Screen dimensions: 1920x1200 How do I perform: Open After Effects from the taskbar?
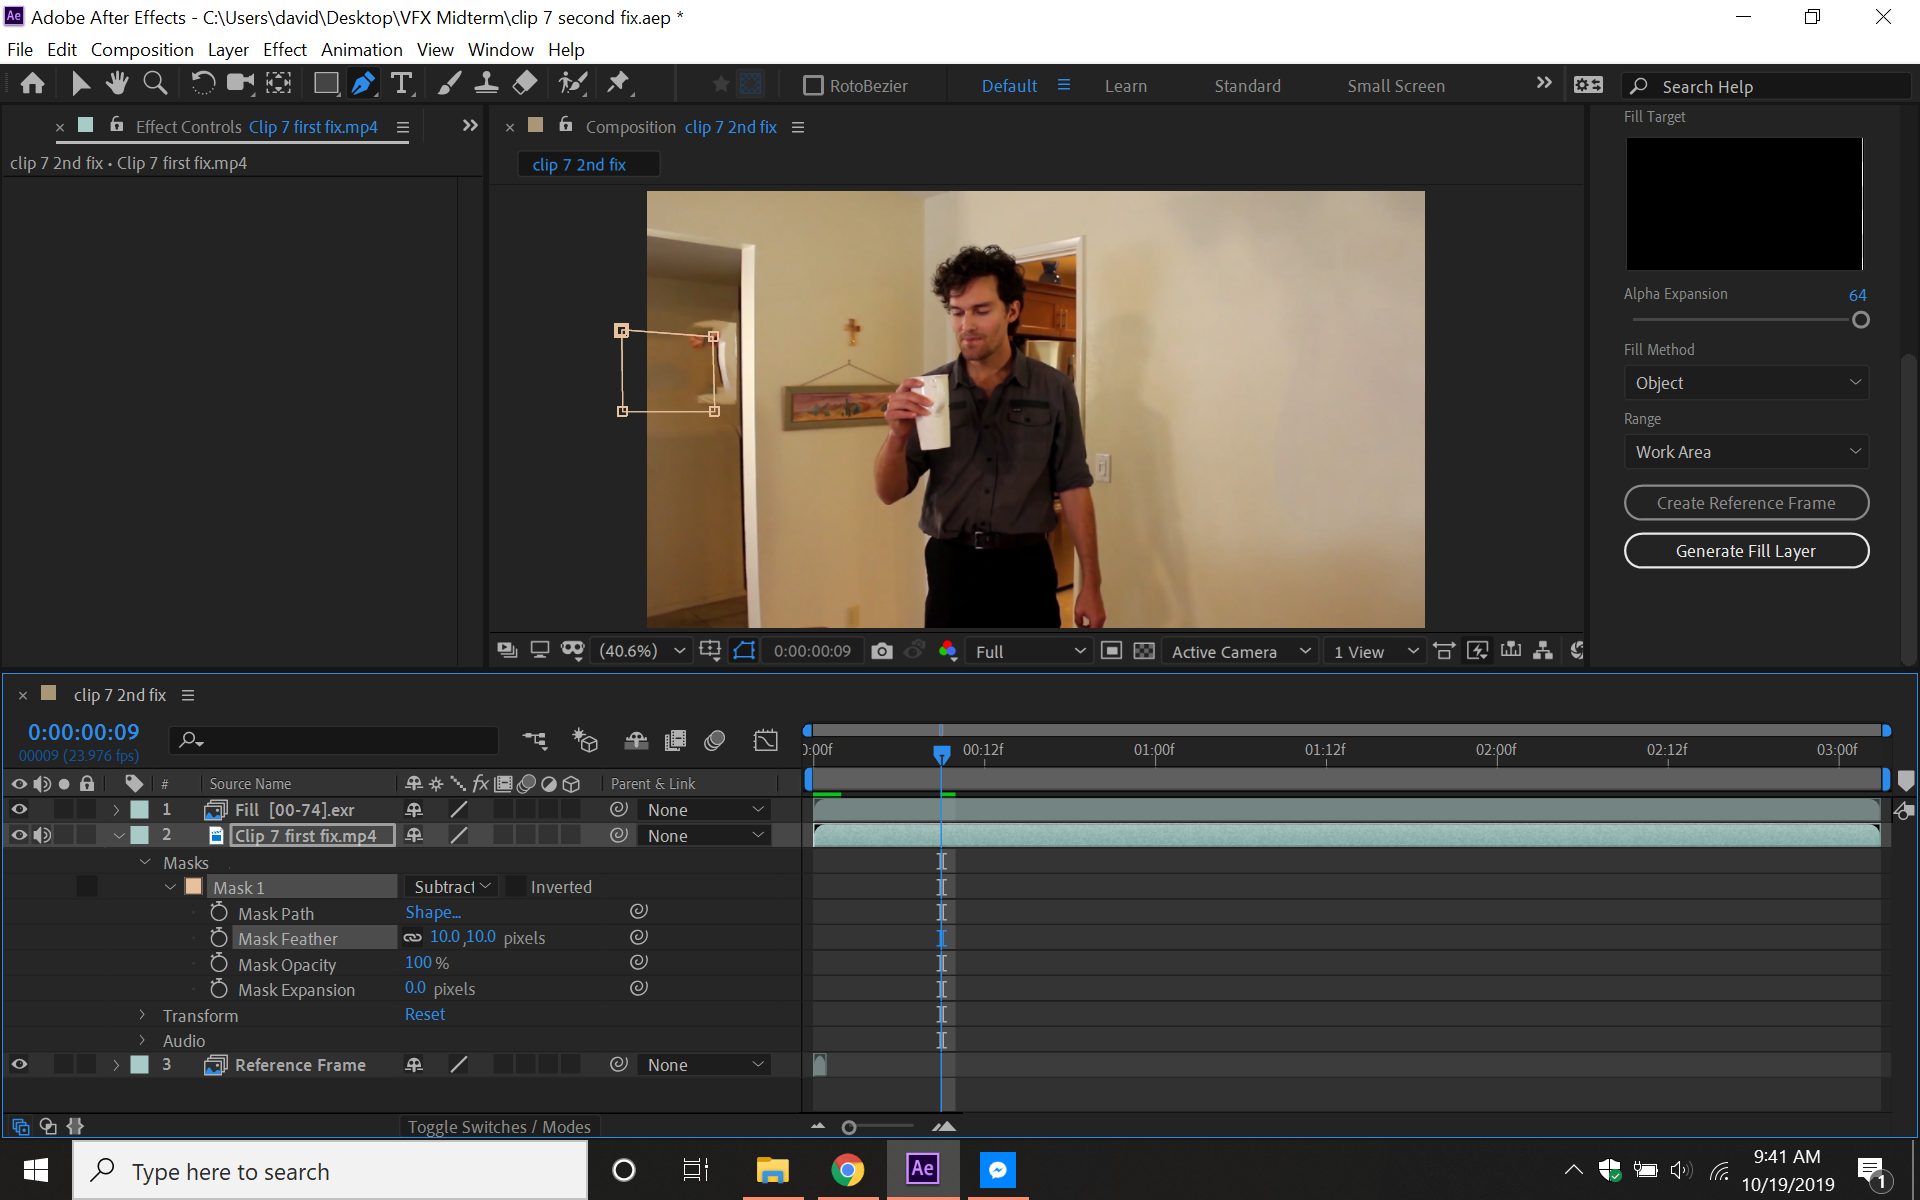[x=922, y=1169]
